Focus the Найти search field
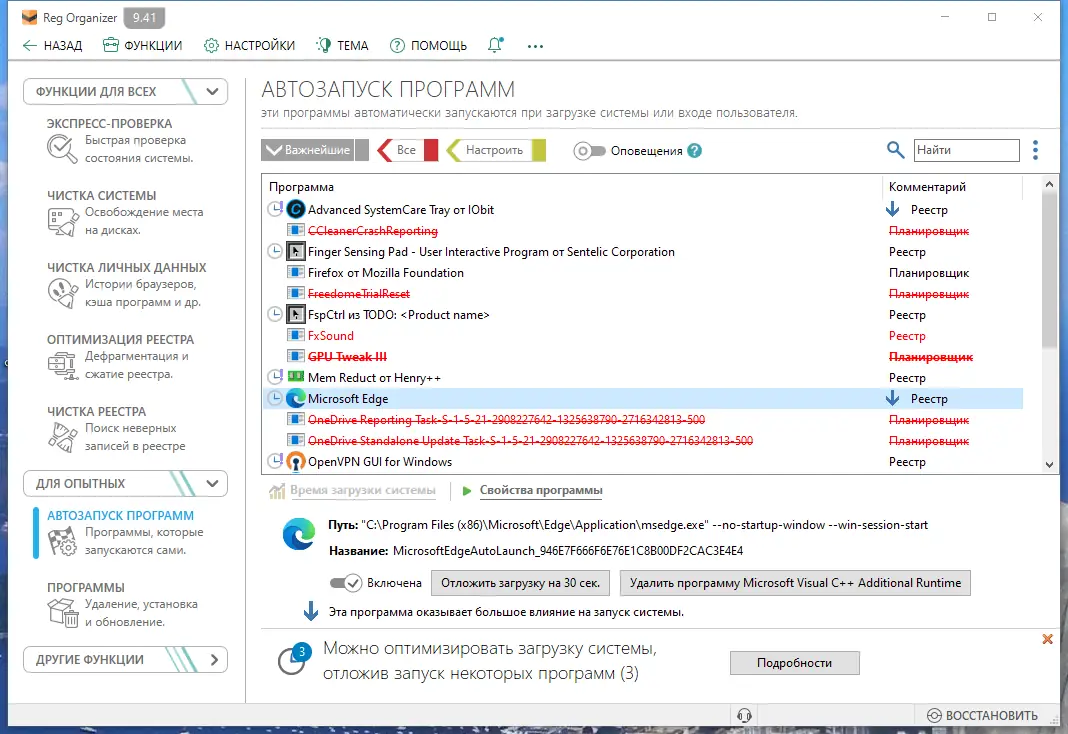The image size is (1068, 734). click(966, 150)
